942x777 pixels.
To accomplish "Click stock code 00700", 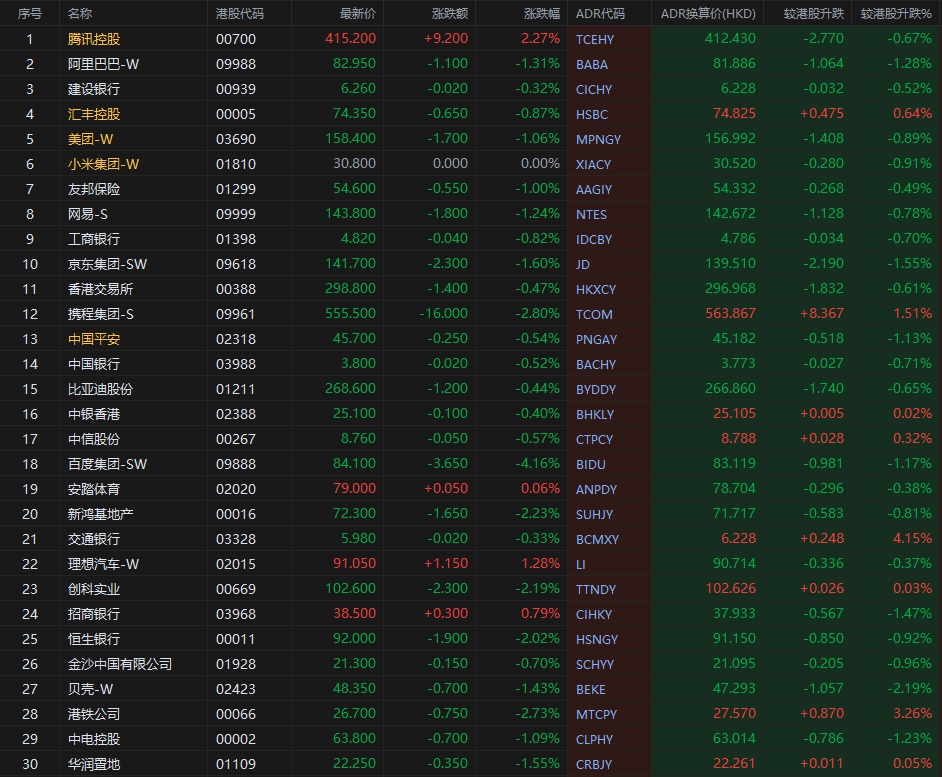I will coord(236,39).
